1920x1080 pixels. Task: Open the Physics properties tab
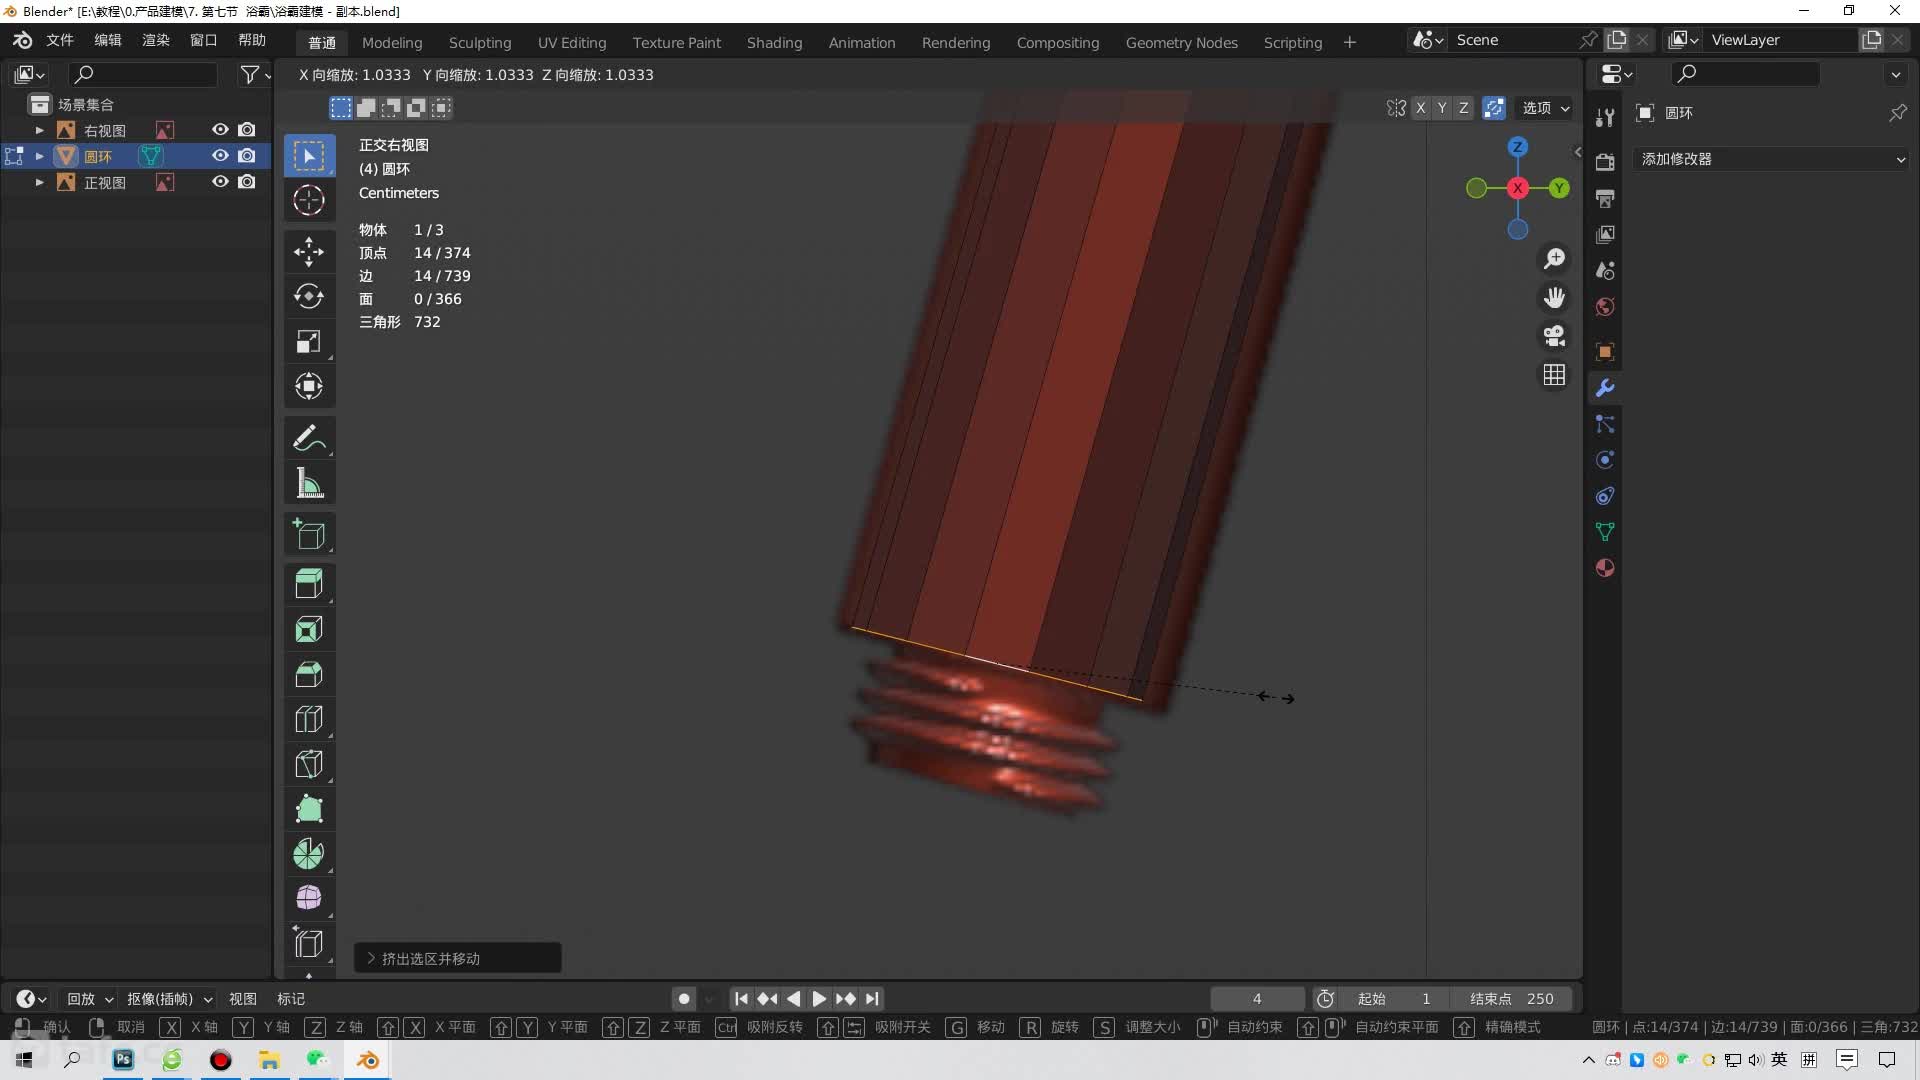[1605, 460]
